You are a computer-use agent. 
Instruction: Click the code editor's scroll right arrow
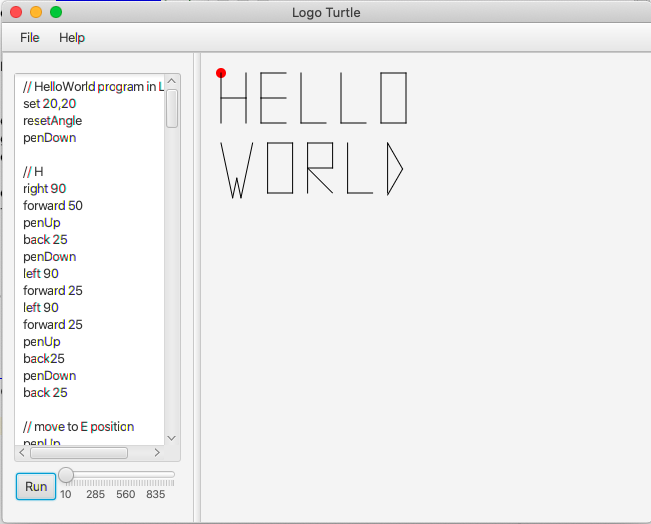(156, 452)
